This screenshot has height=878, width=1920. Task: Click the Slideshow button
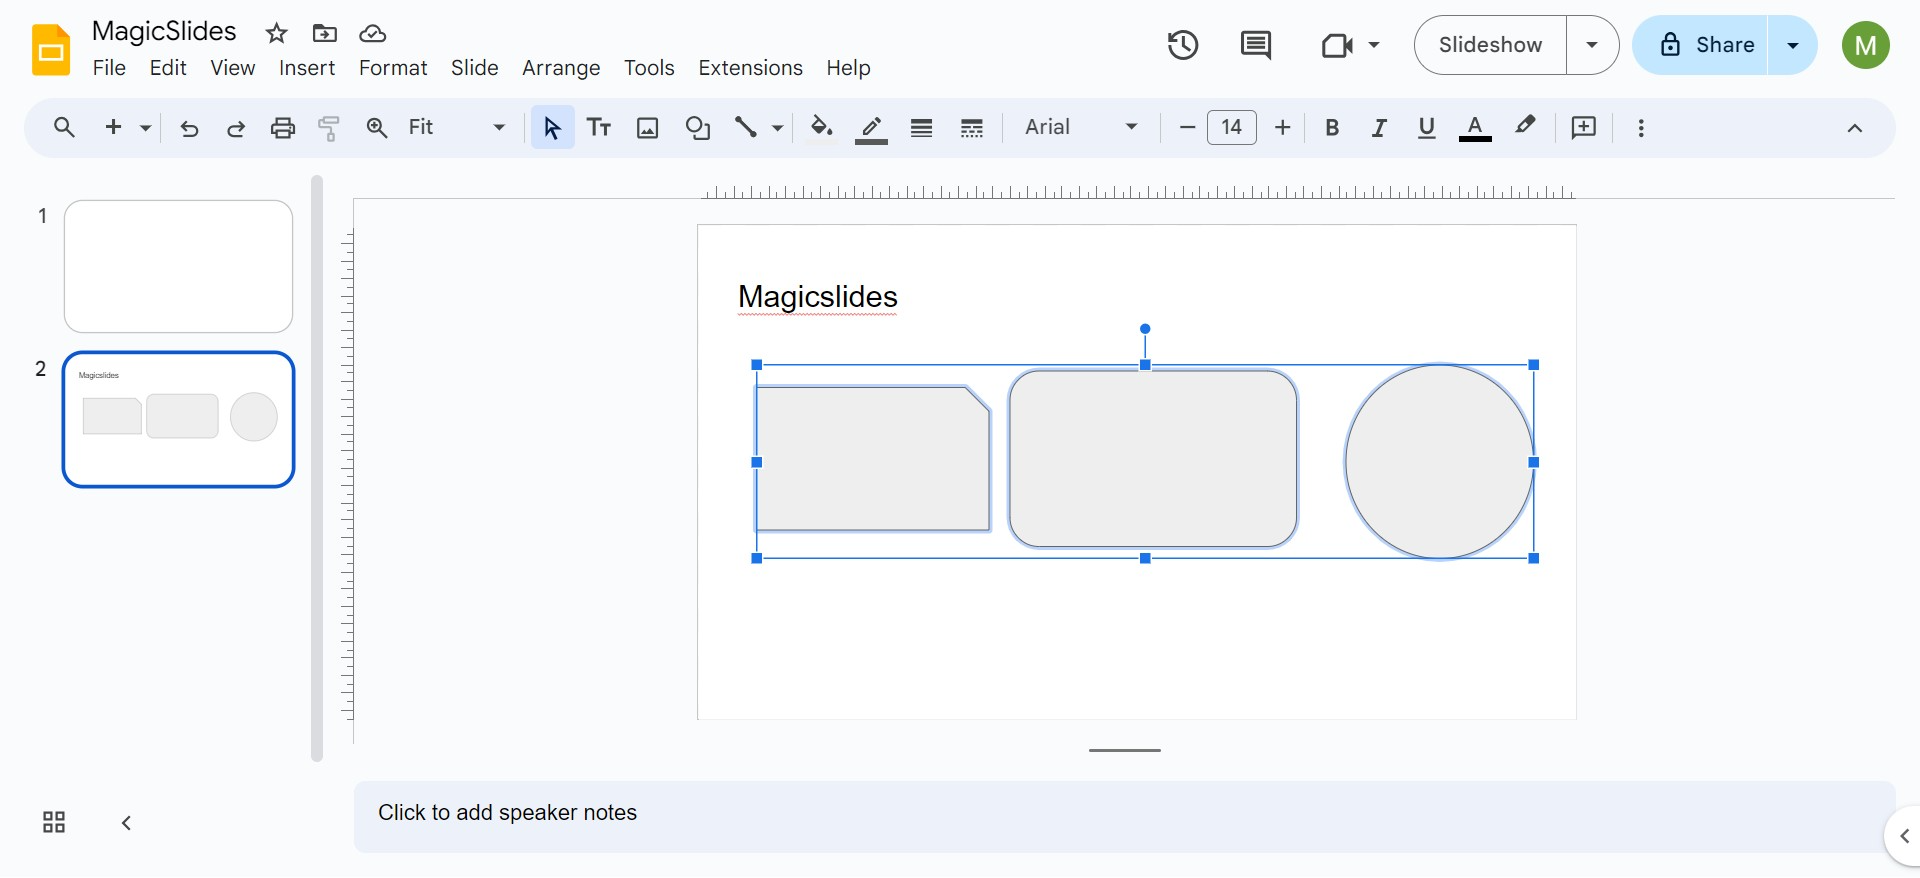(x=1490, y=45)
